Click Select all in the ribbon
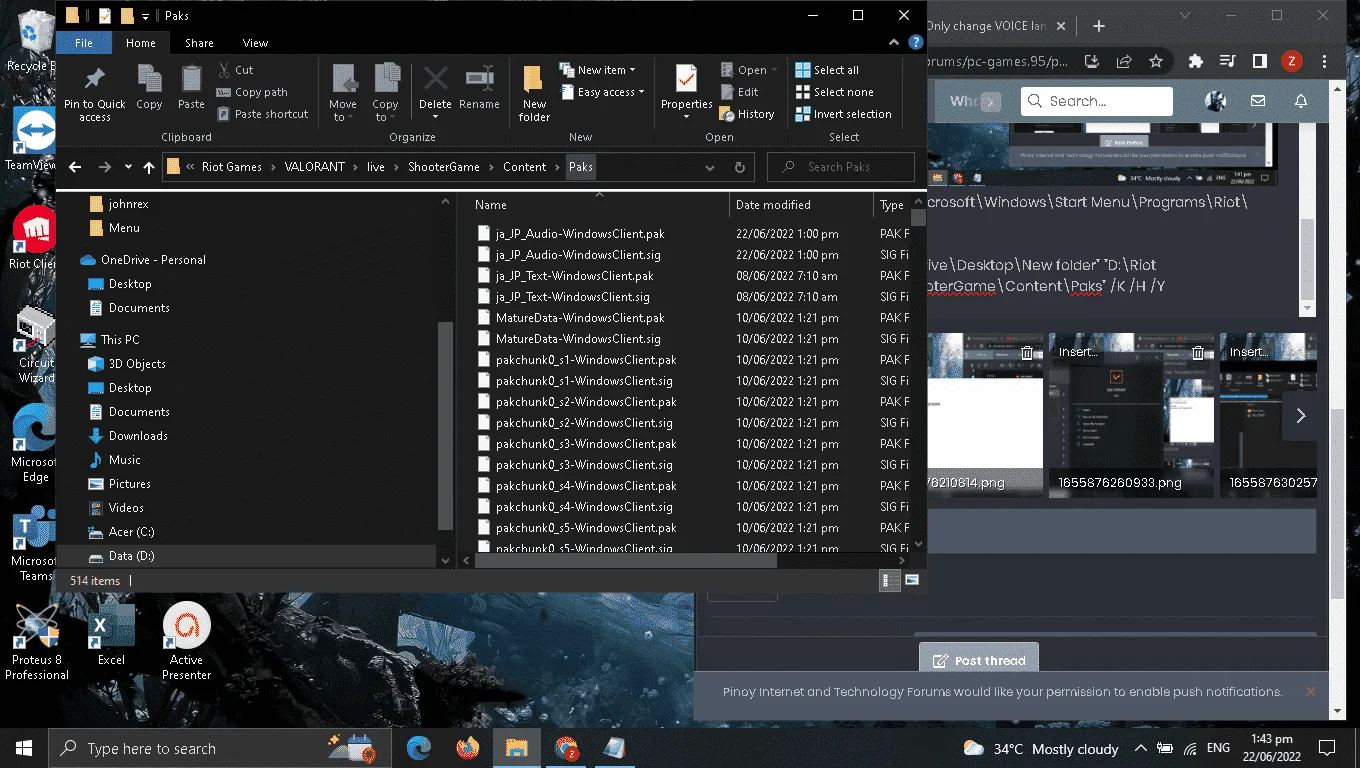The image size is (1360, 768). point(827,70)
